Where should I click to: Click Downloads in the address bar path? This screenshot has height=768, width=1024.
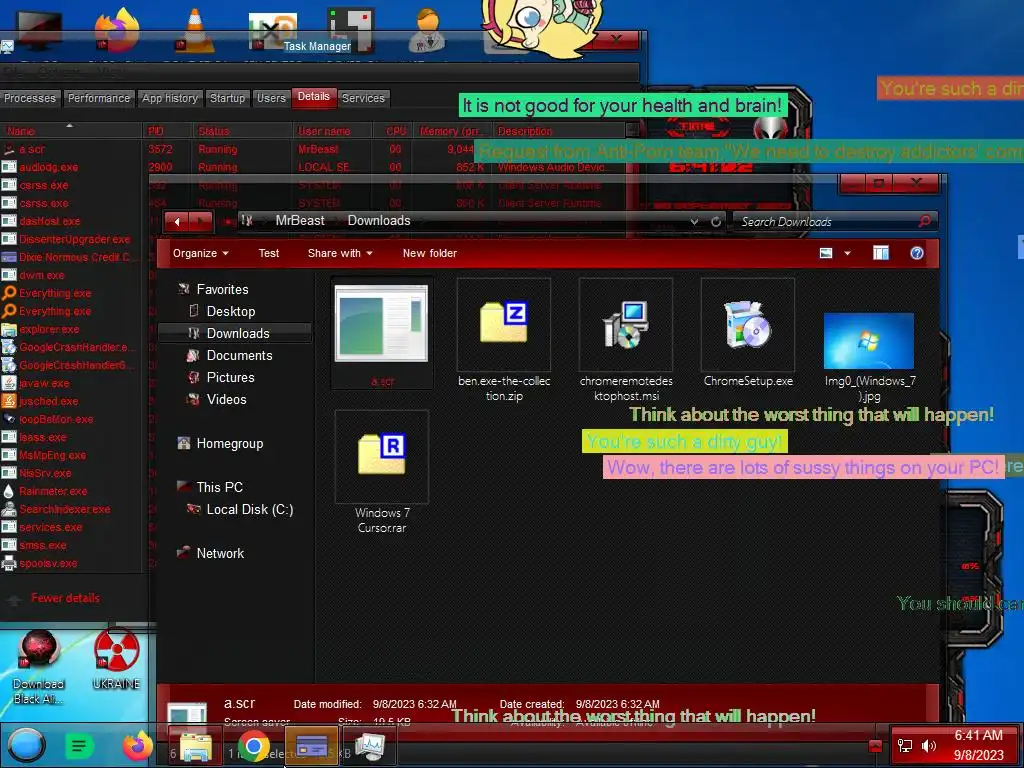(x=379, y=221)
